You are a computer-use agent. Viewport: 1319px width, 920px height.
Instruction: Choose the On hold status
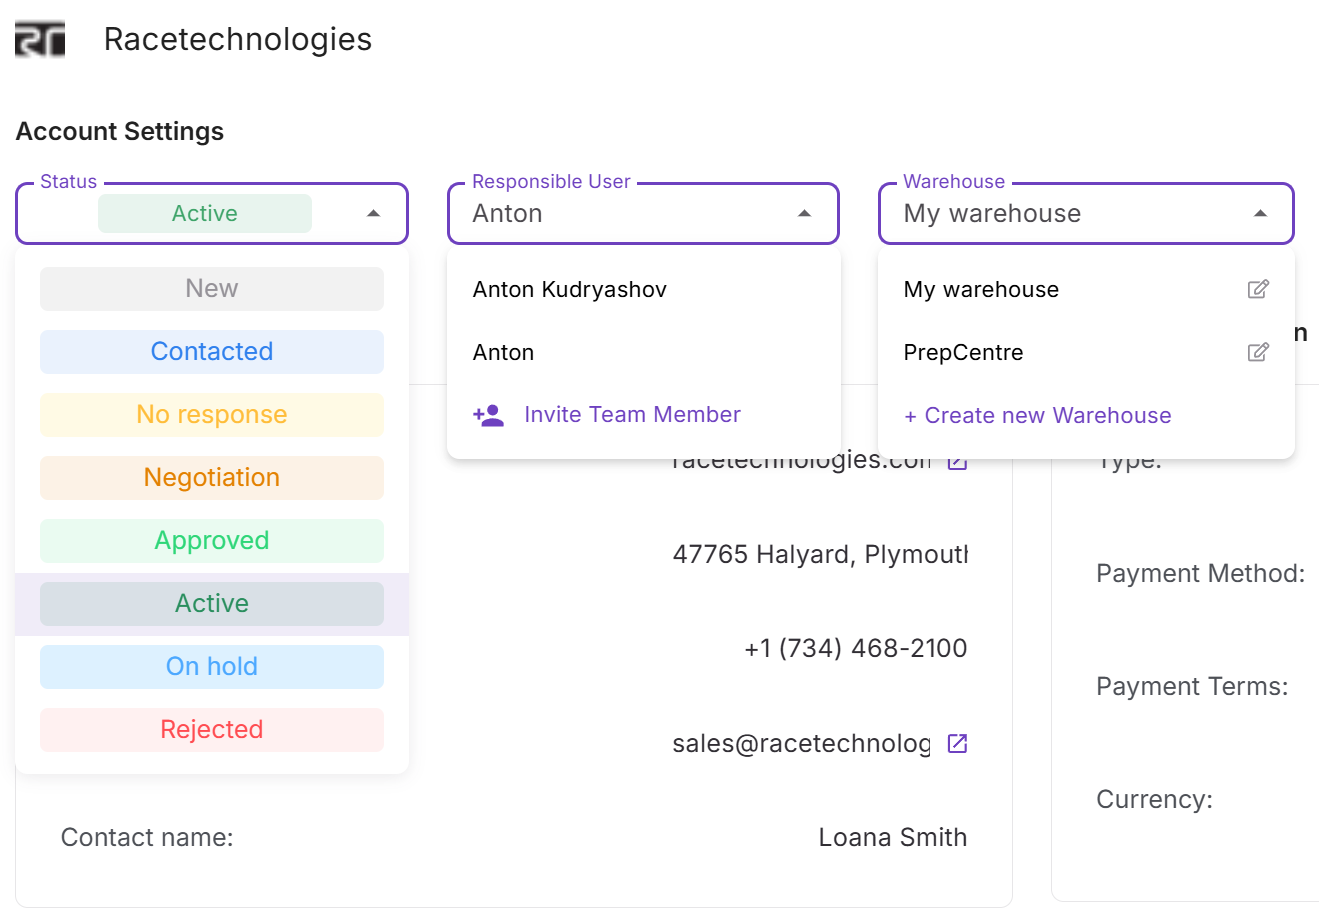[x=211, y=666]
